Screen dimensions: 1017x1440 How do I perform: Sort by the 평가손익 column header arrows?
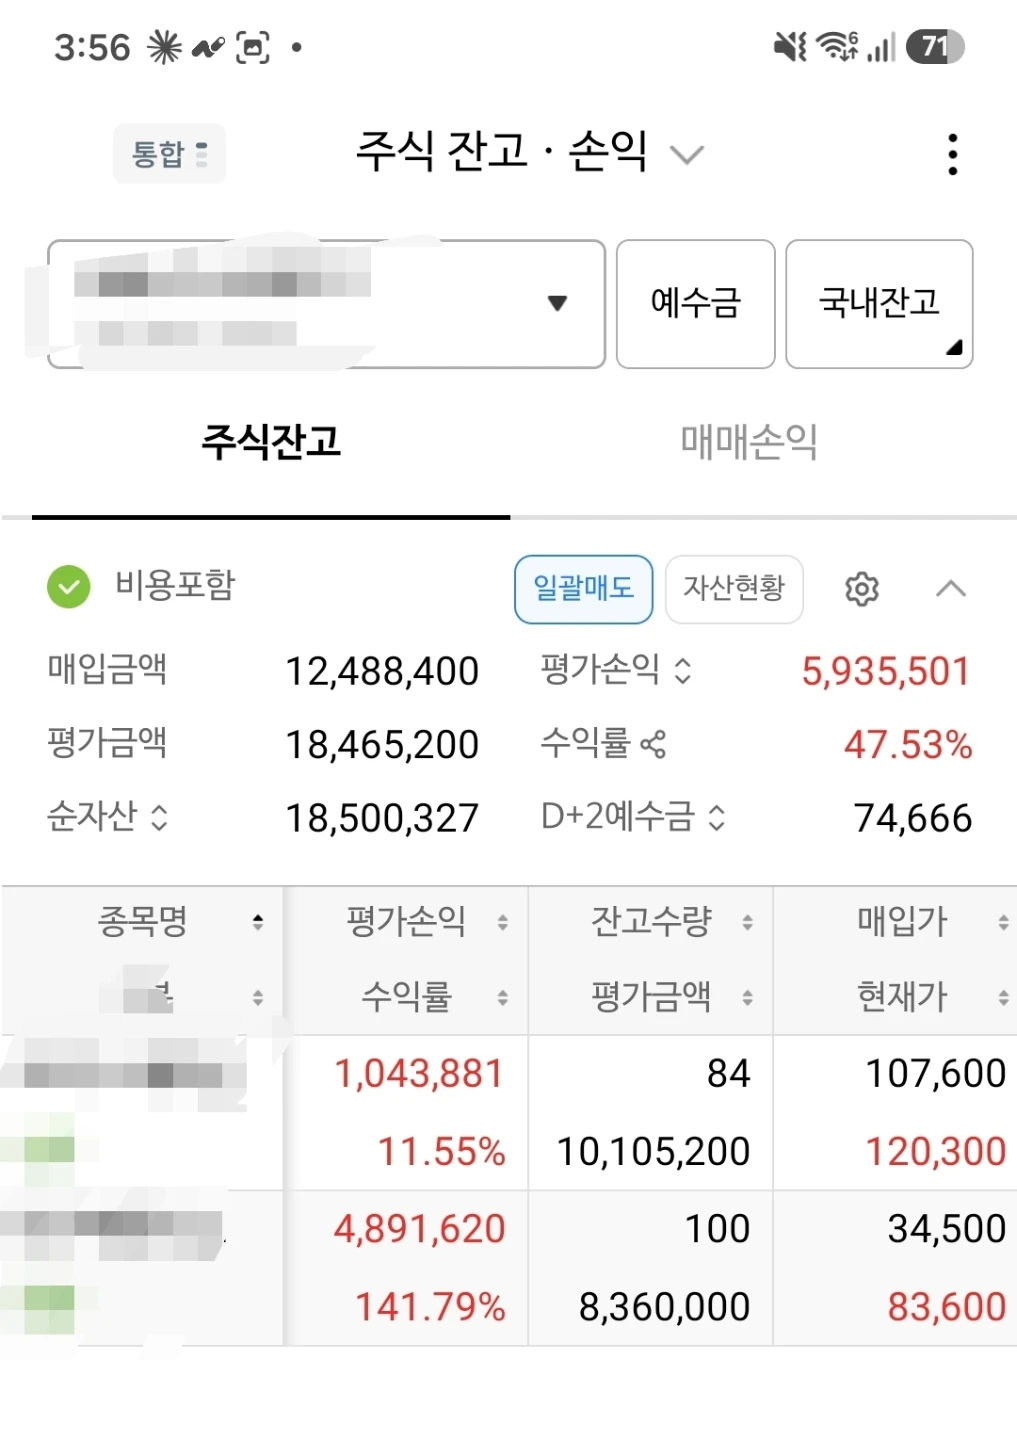503,922
